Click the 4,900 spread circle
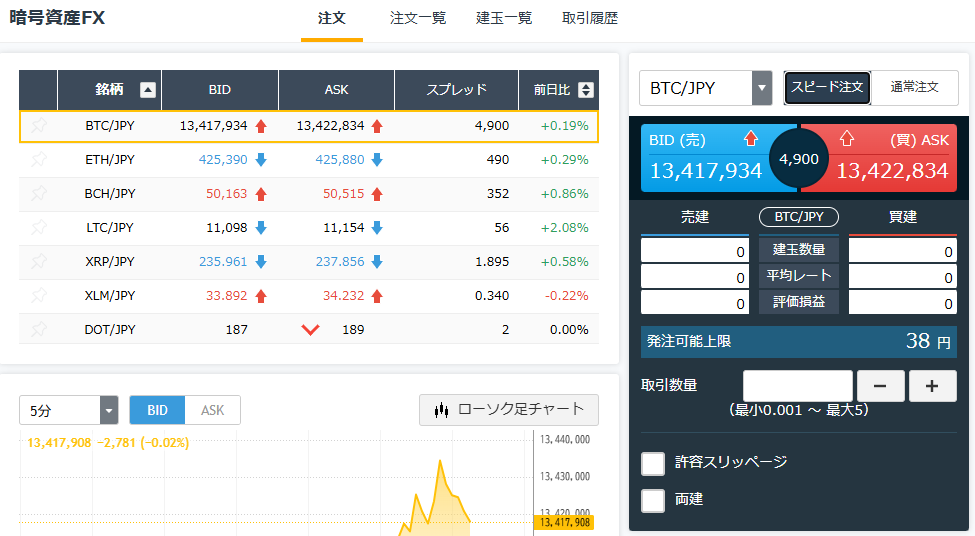The width and height of the screenshot is (975, 536). (x=799, y=159)
